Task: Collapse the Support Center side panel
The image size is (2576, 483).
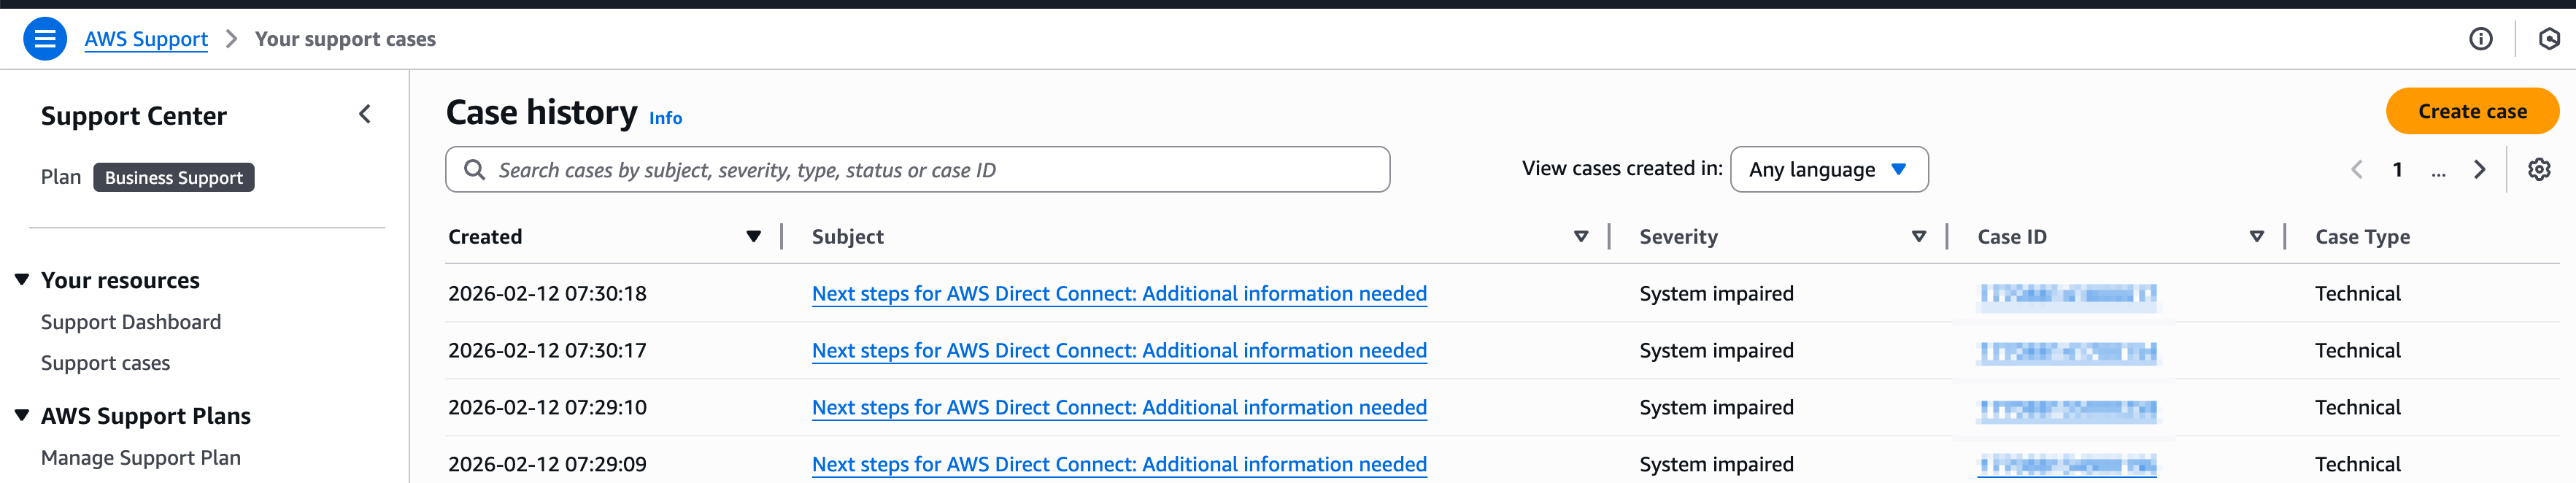Action: [365, 115]
